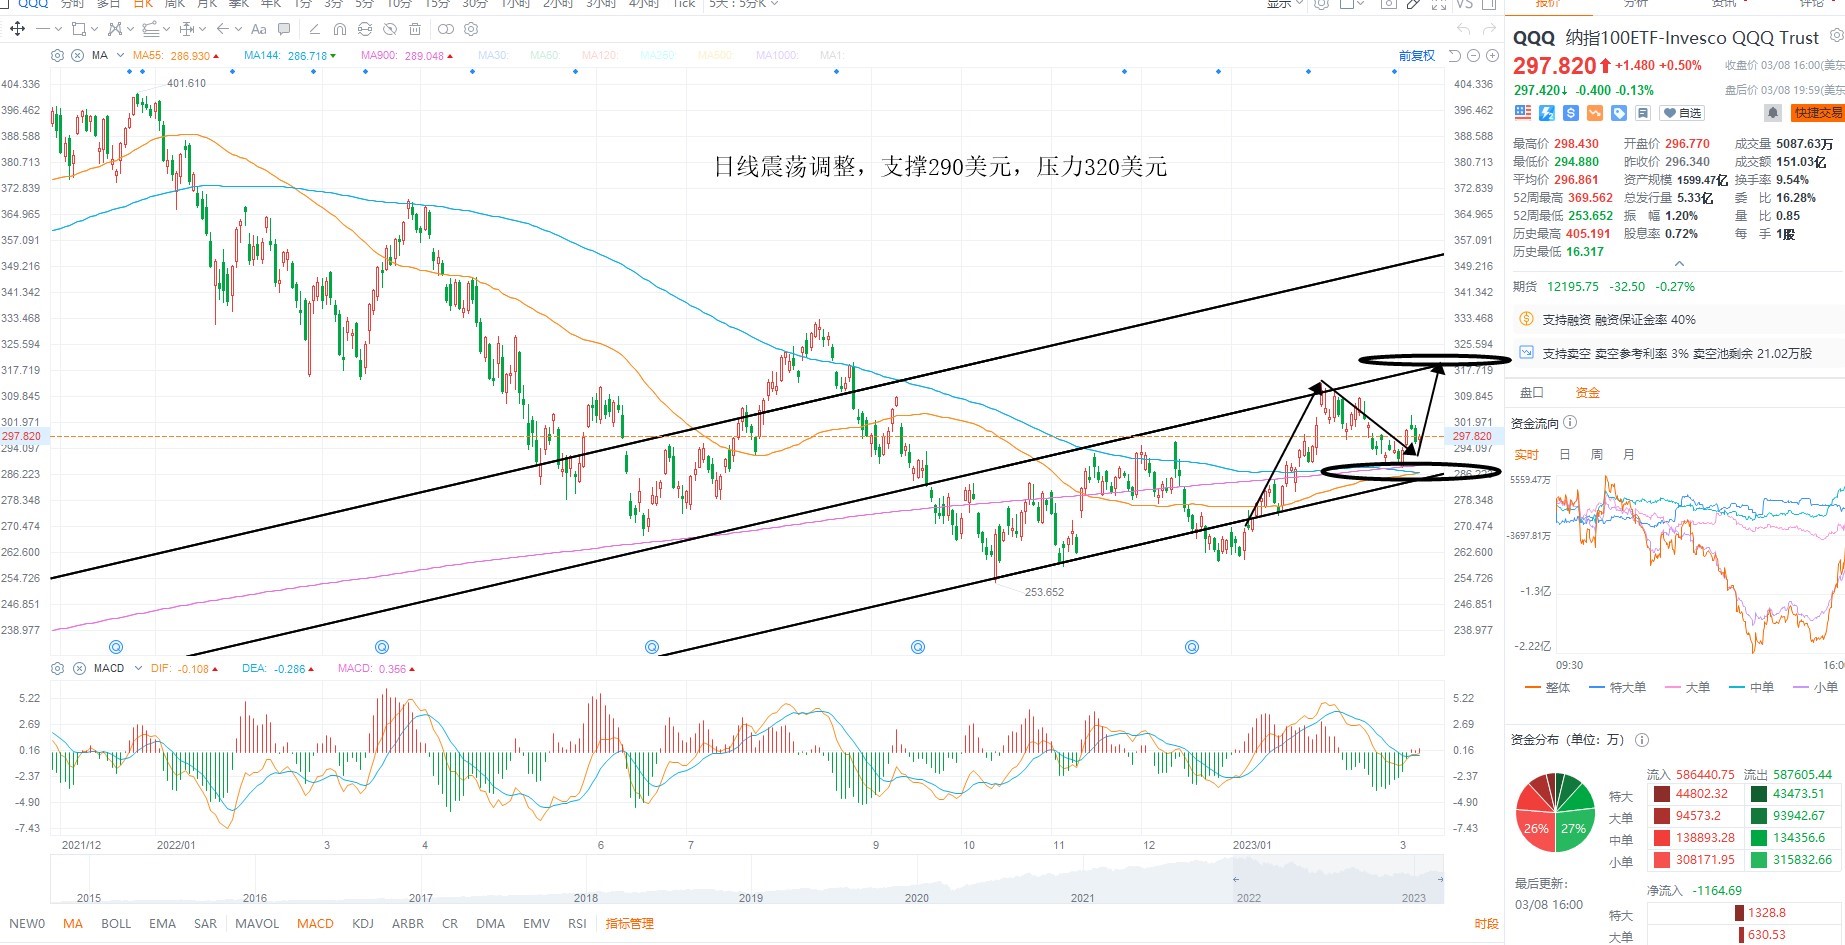Expand the rectangle tool dropdown arrow
The image size is (1845, 945).
pos(94,29)
